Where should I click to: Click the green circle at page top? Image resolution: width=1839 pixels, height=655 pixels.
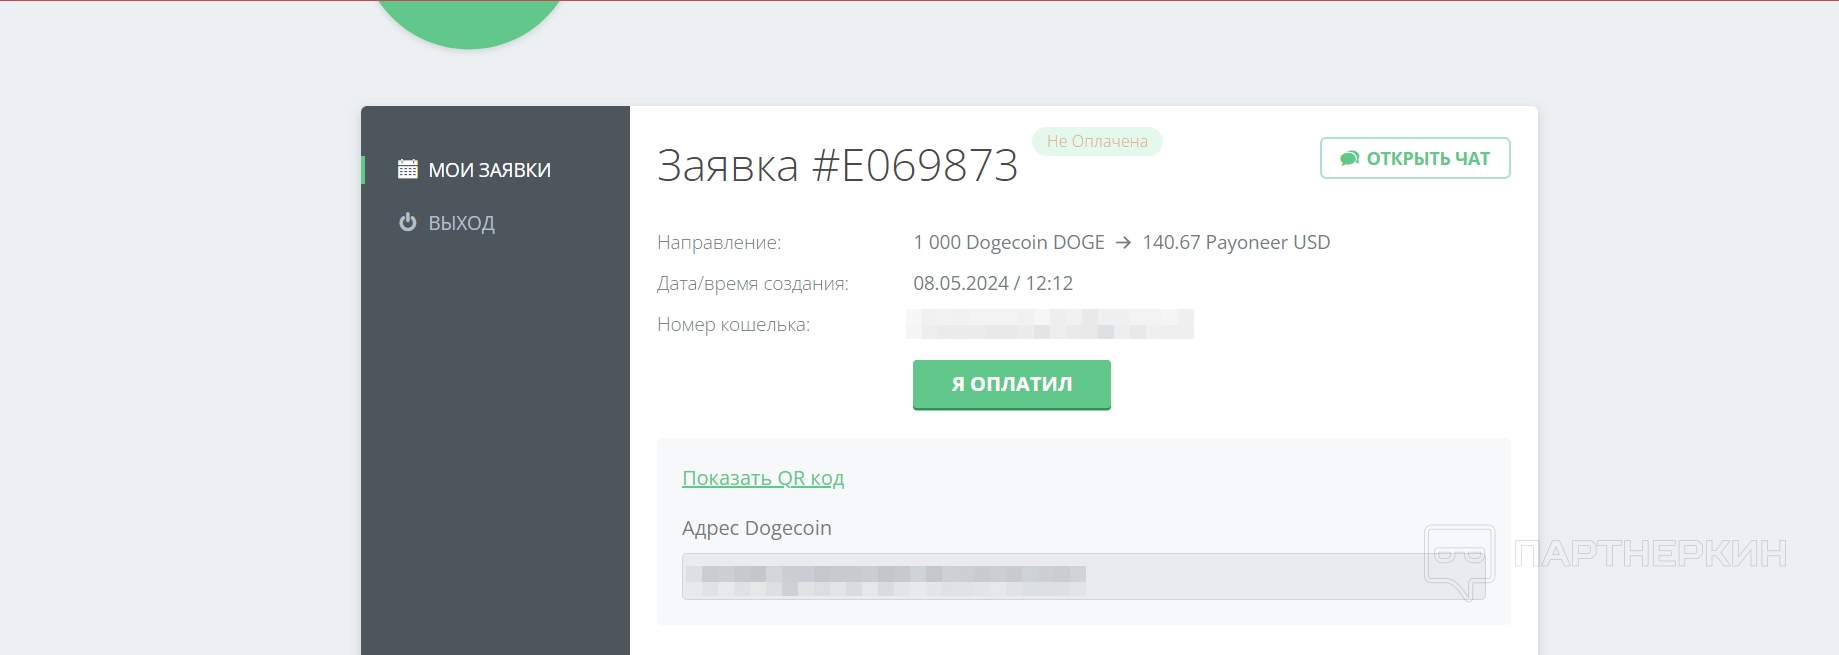(x=469, y=20)
